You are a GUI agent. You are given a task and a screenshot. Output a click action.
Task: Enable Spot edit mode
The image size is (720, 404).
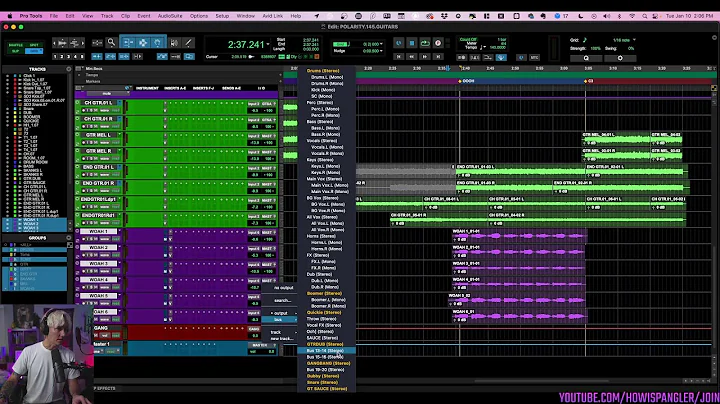click(34, 45)
